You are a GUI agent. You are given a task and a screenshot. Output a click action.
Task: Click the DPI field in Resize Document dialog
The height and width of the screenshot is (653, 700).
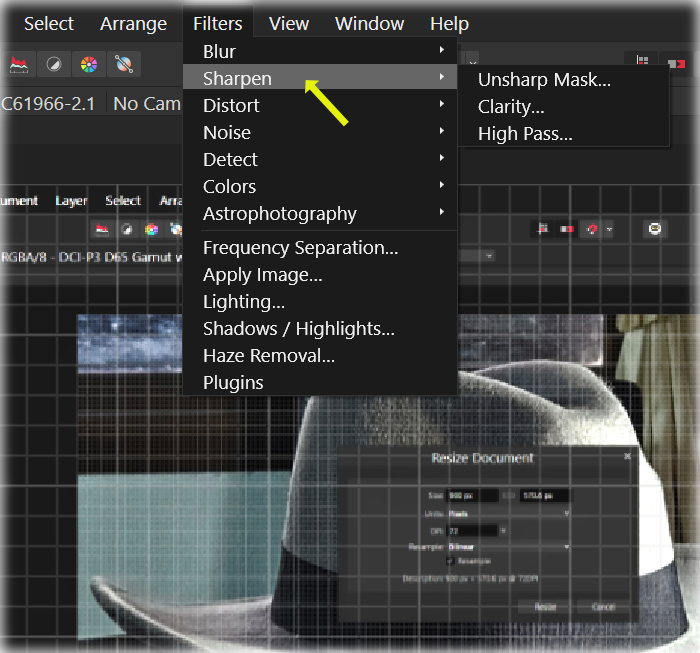pyautogui.click(x=472, y=531)
